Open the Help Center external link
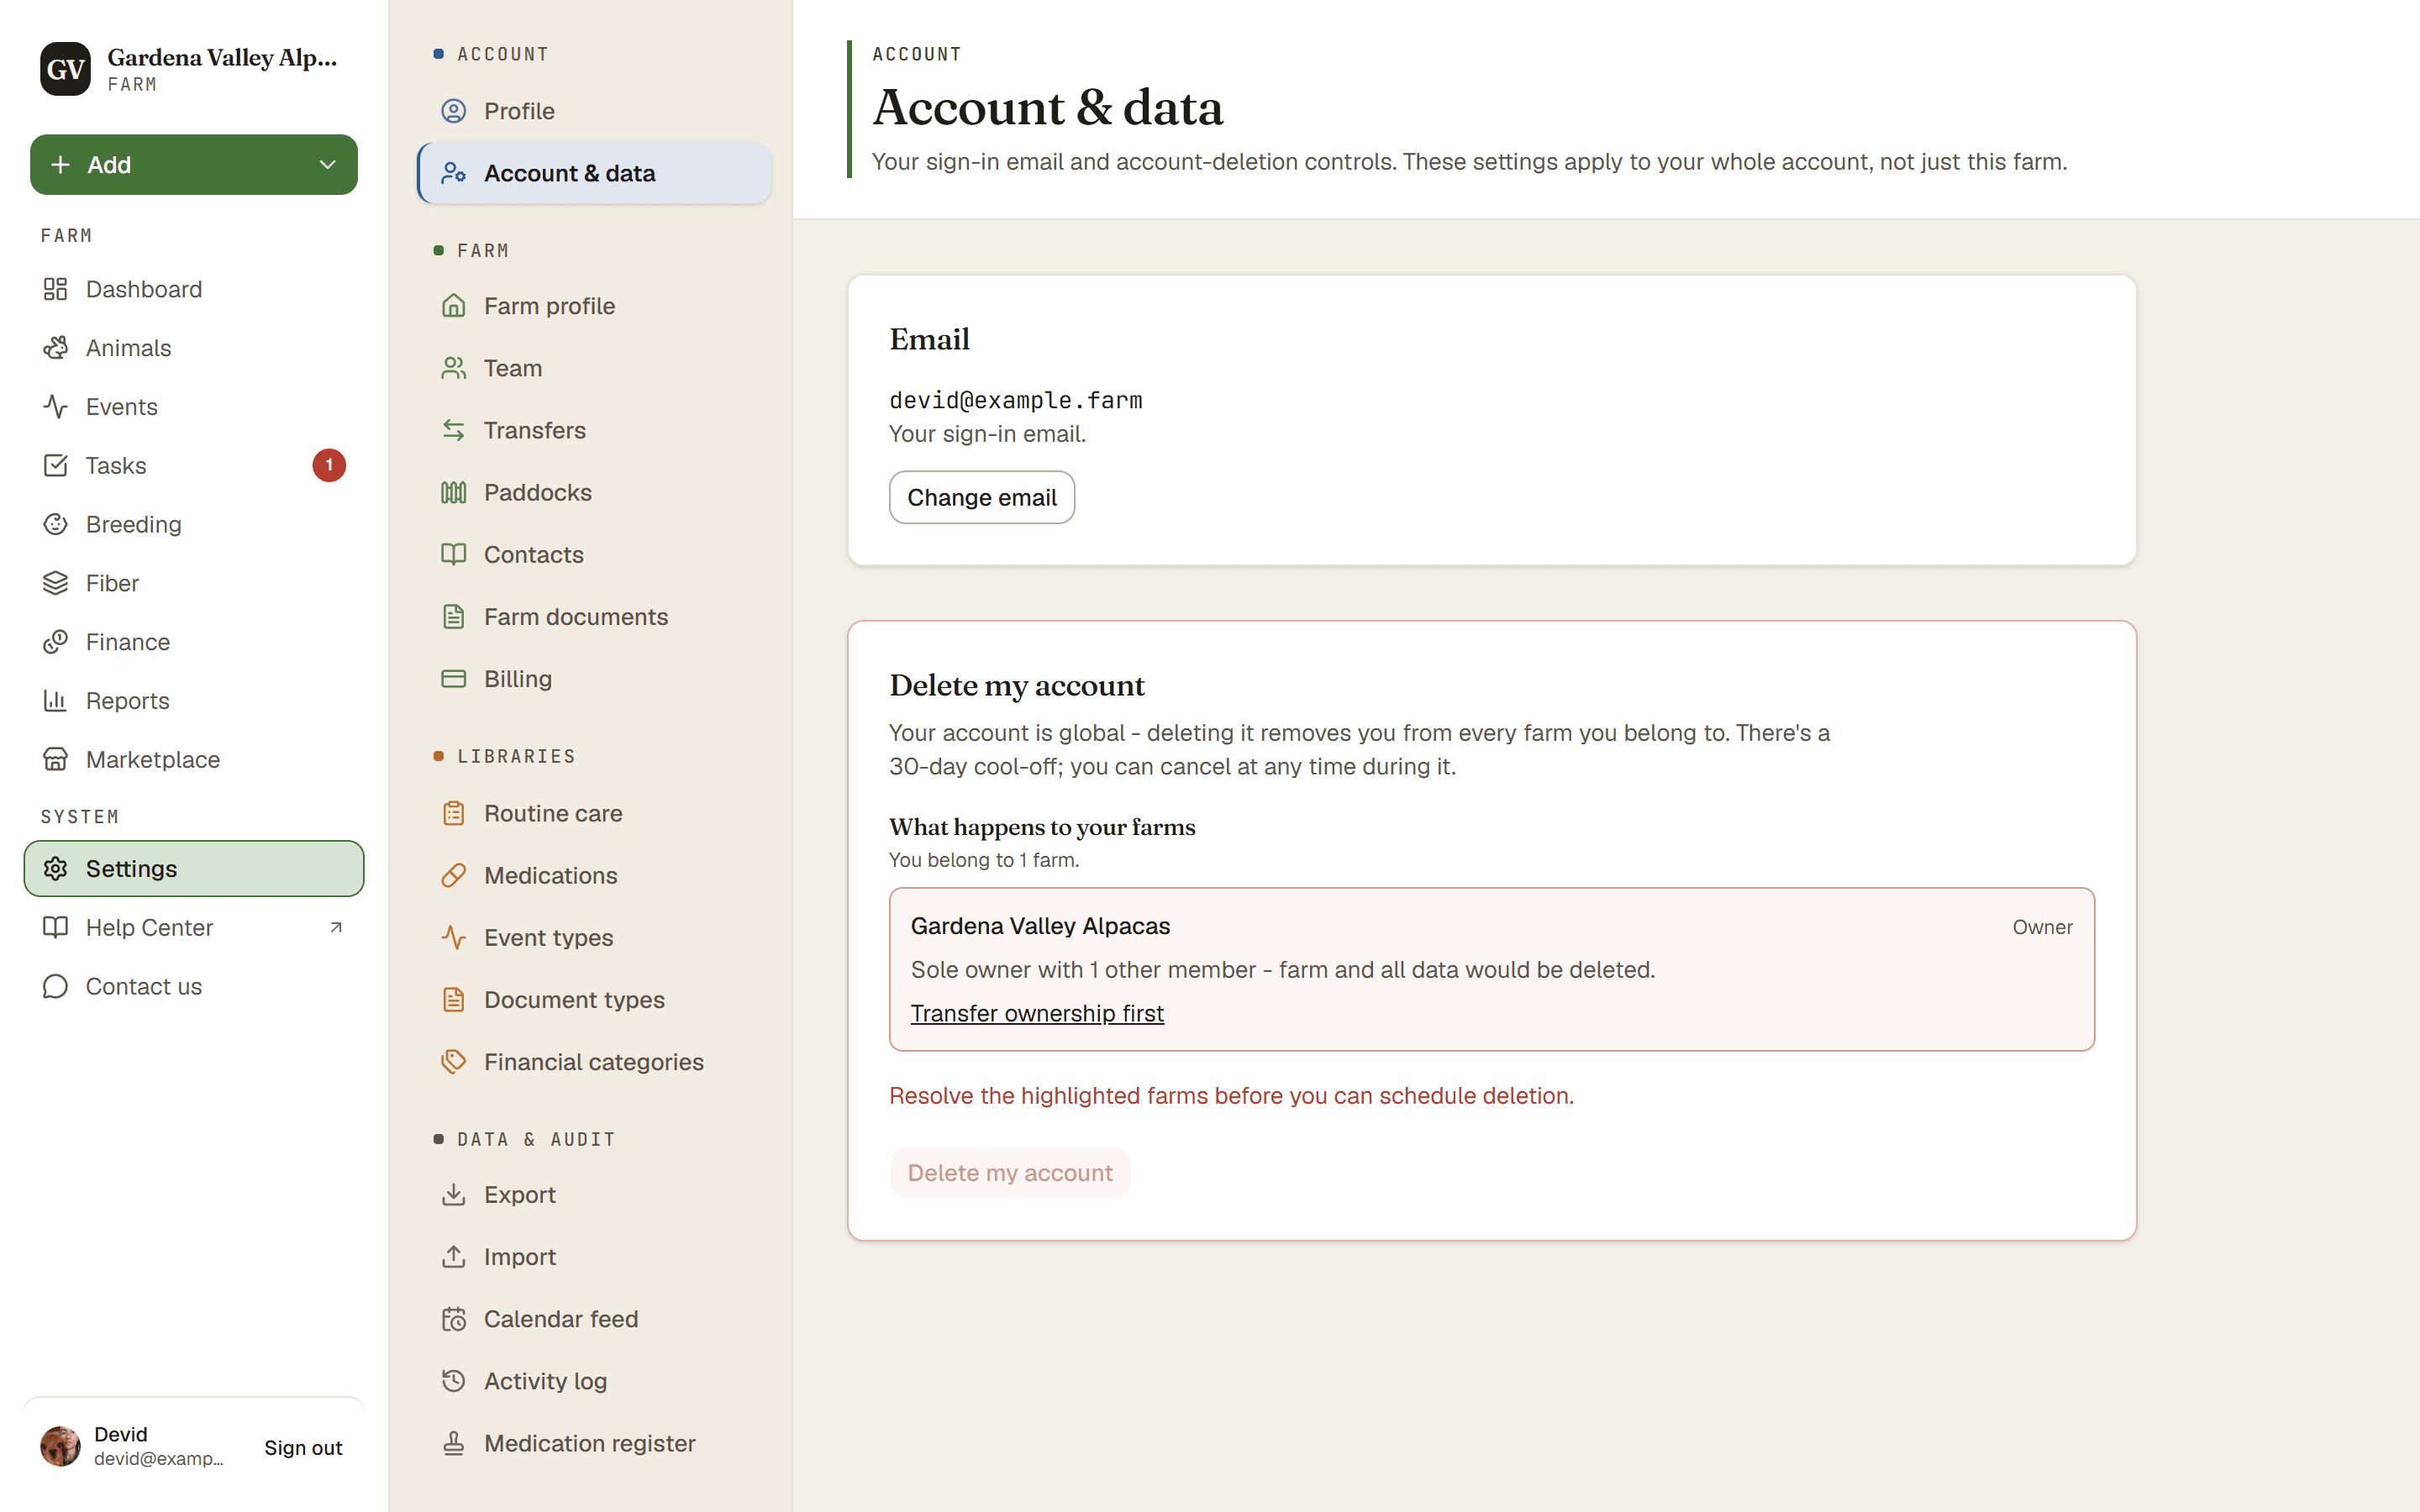This screenshot has height=1512, width=2420. tap(193, 927)
